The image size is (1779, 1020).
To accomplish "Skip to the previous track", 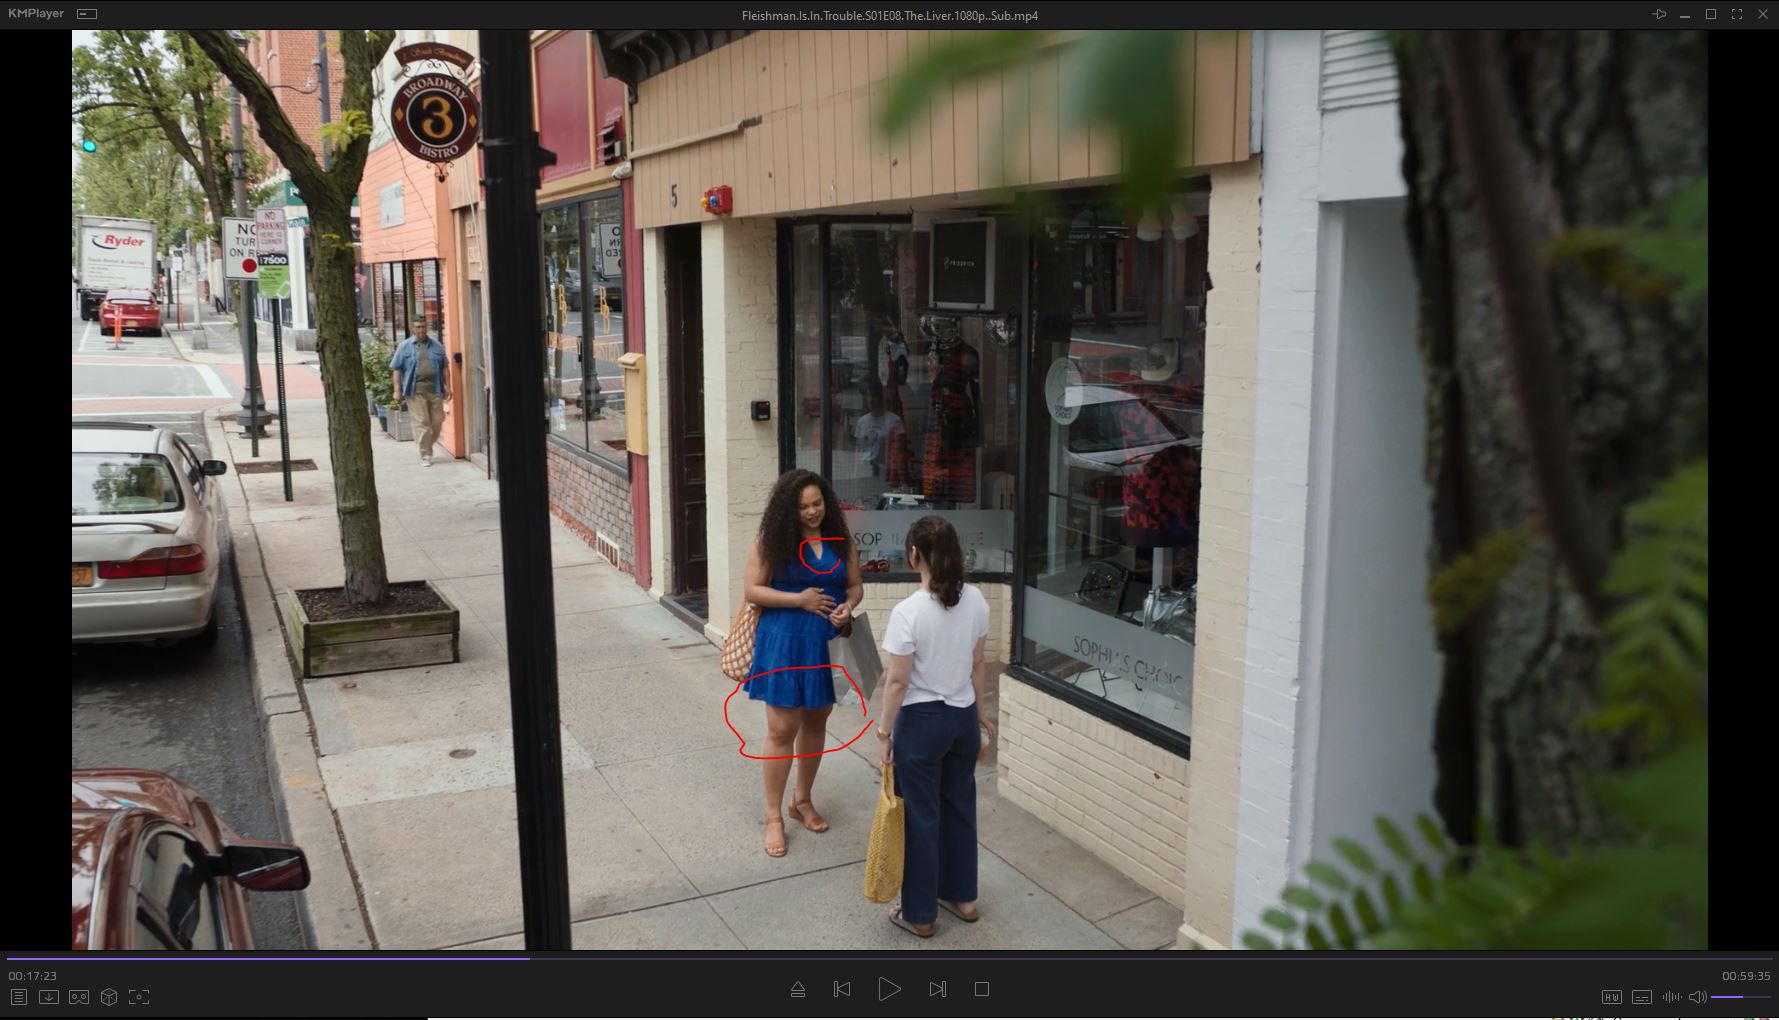I will click(x=842, y=989).
